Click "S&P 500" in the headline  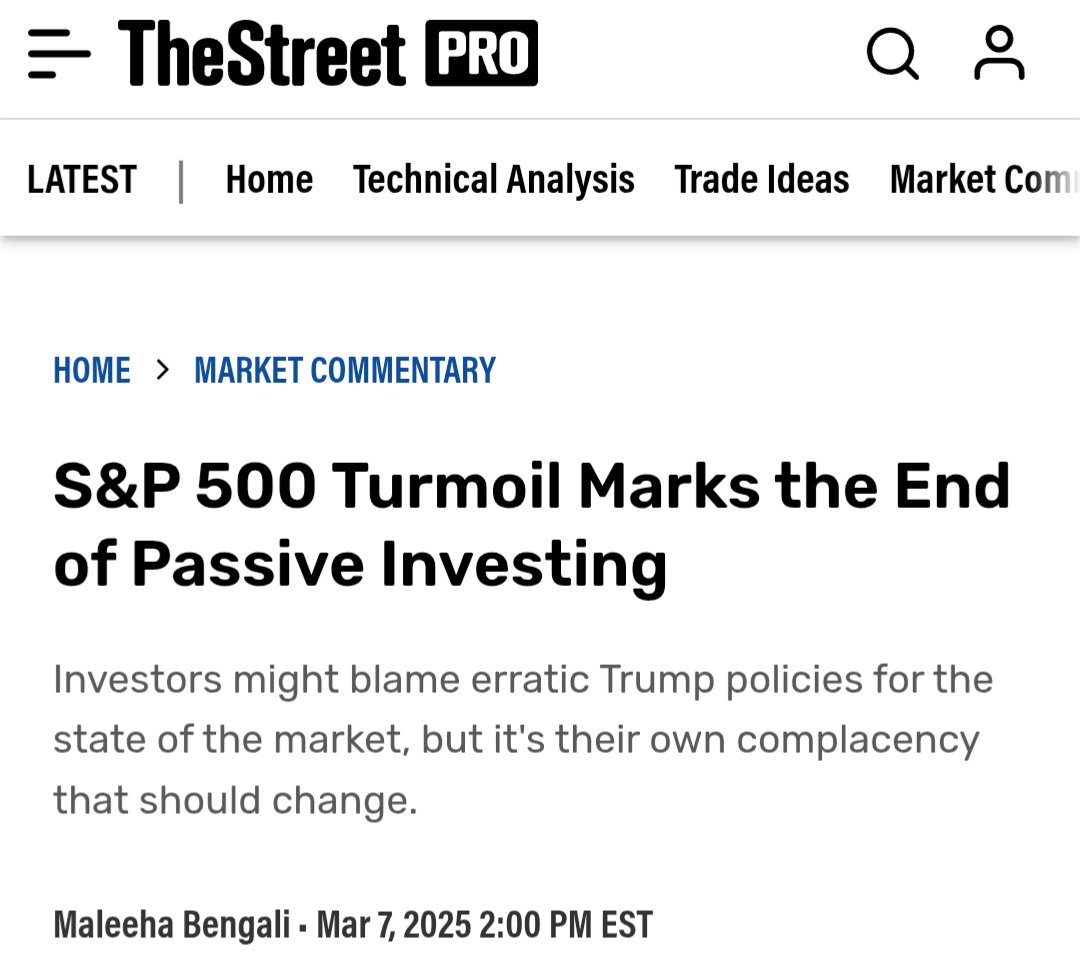(x=185, y=487)
